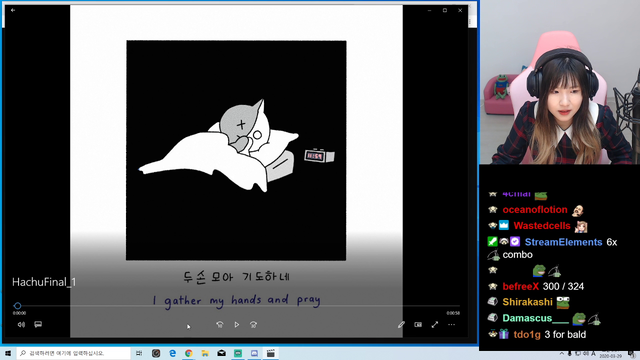
Task: Click the subtitle 'I gather my hands and pray'
Action: point(237,300)
